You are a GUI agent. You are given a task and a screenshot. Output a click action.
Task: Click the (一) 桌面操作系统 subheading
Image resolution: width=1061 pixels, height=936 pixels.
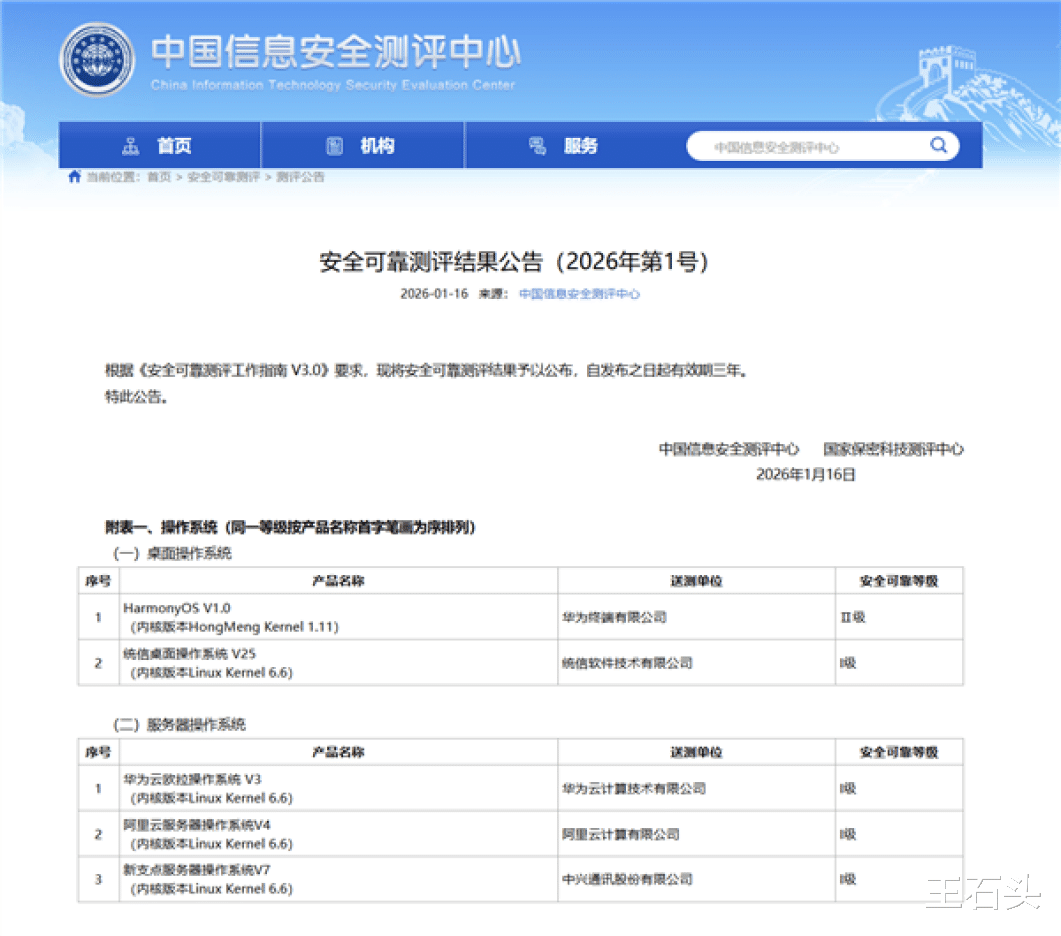tap(173, 553)
